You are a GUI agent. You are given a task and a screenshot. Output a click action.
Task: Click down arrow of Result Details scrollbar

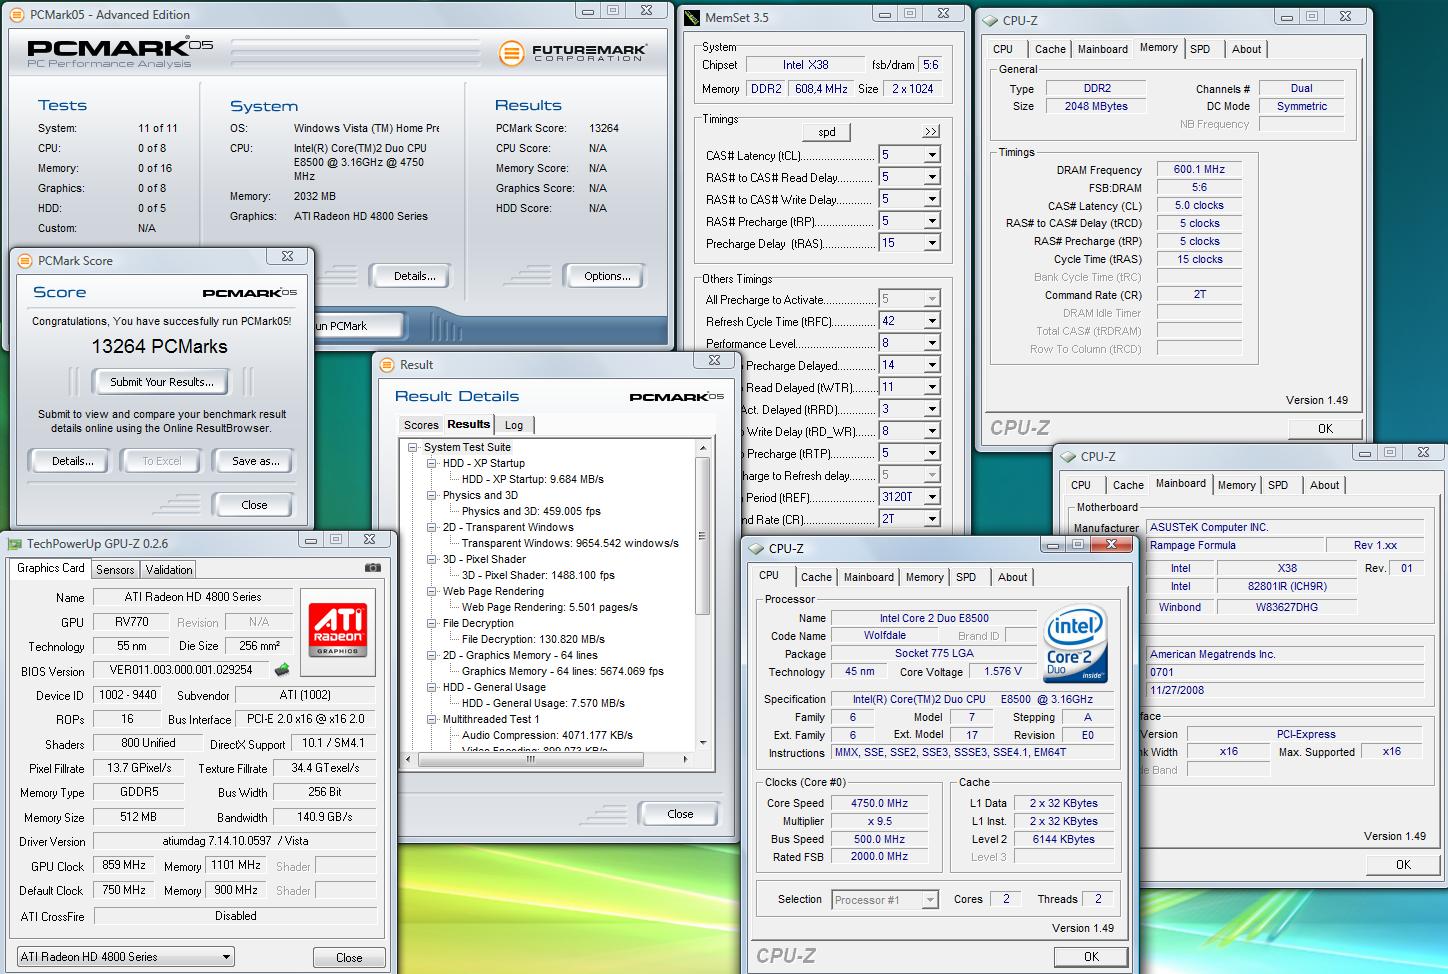pyautogui.click(x=703, y=743)
